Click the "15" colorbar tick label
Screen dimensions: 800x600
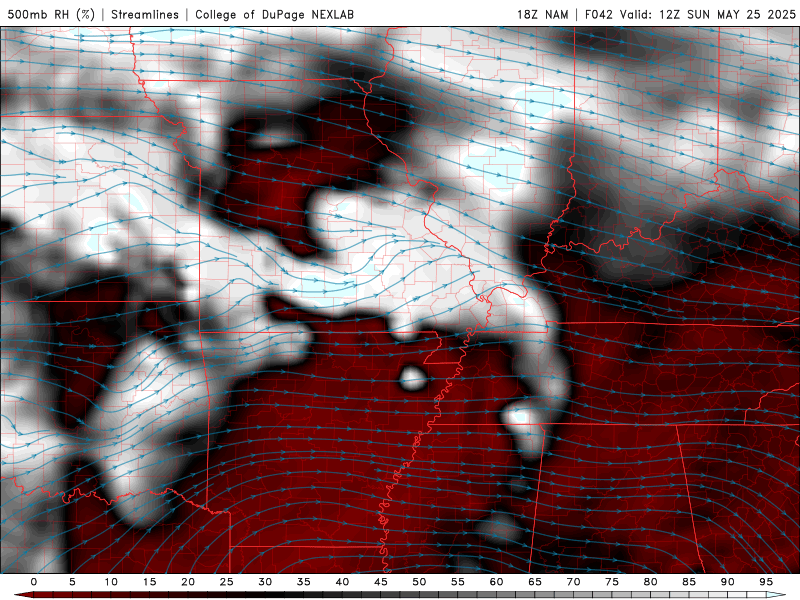click(x=149, y=582)
